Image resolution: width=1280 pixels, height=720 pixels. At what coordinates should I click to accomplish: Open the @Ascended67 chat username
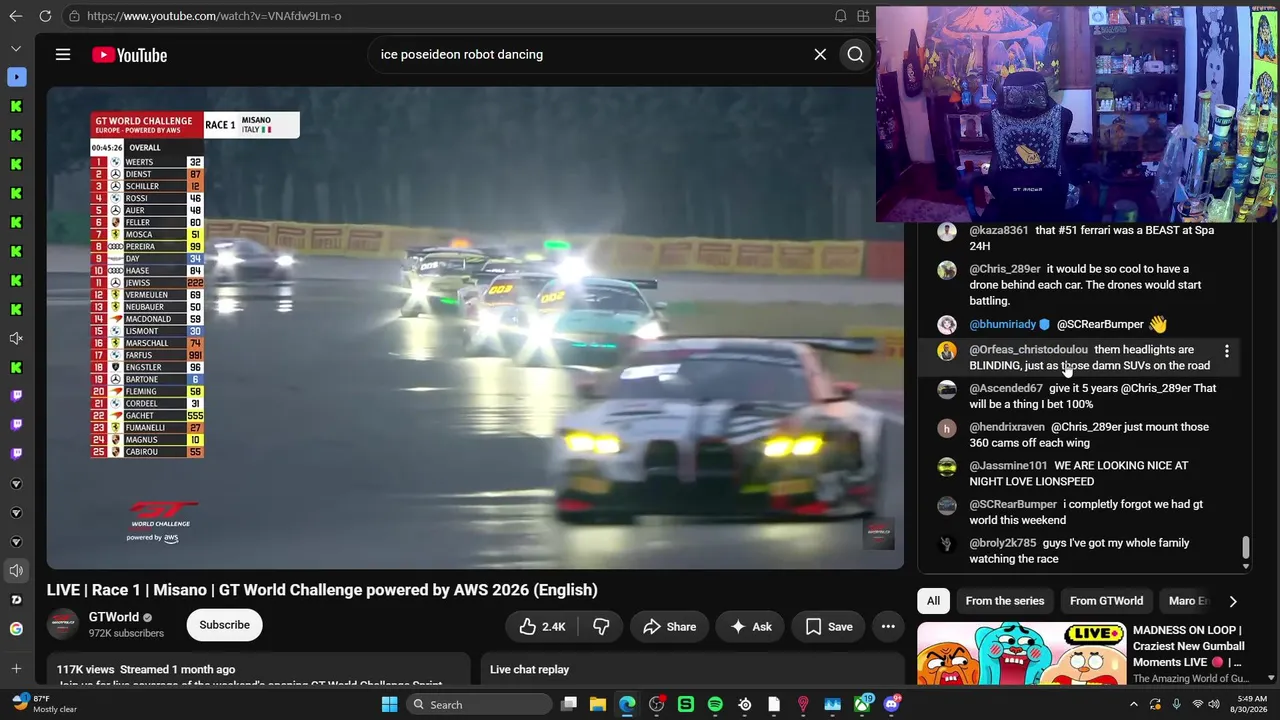tap(1005, 388)
